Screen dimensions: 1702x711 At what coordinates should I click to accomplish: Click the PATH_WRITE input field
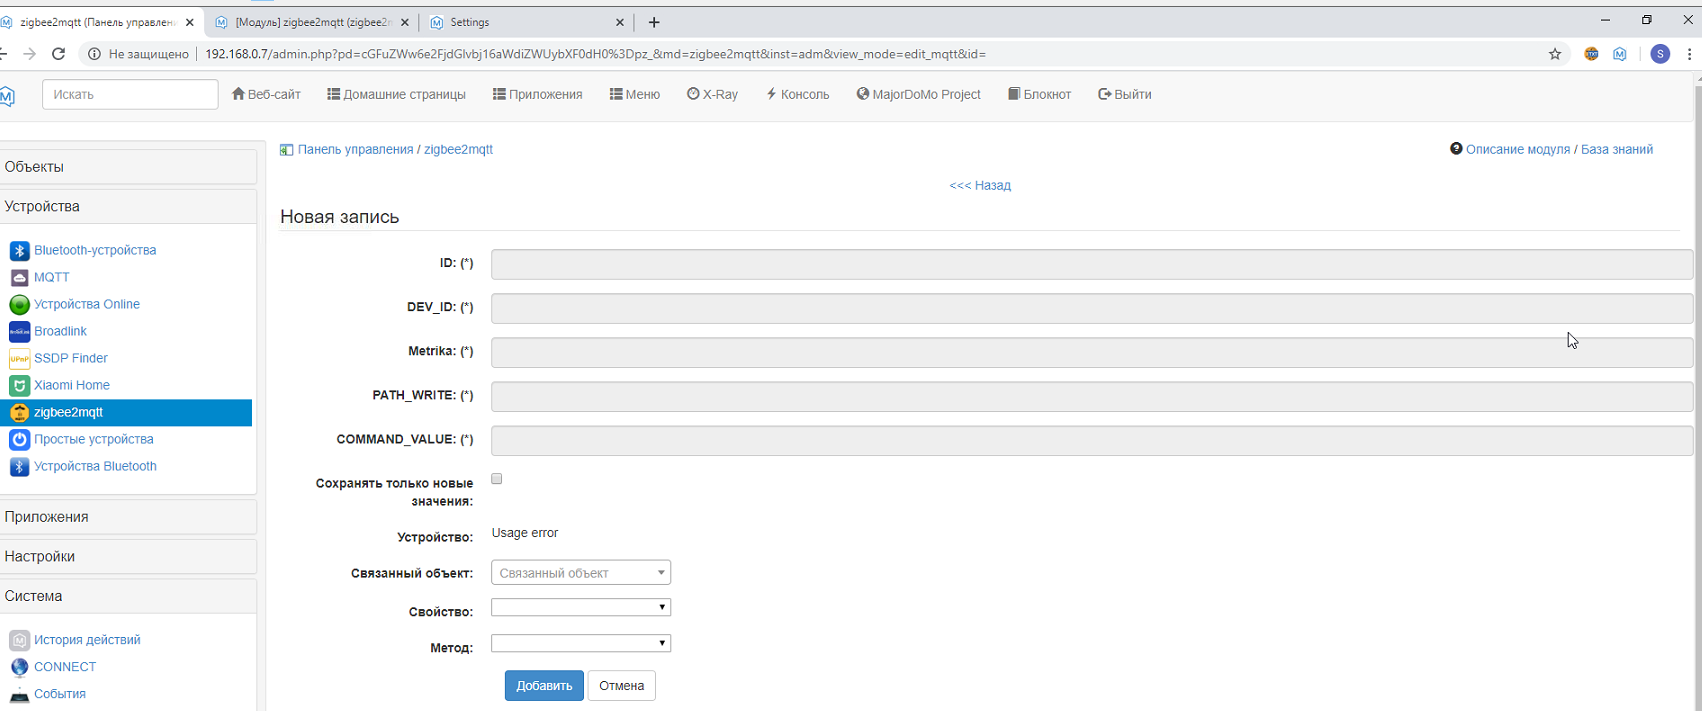tap(1092, 396)
